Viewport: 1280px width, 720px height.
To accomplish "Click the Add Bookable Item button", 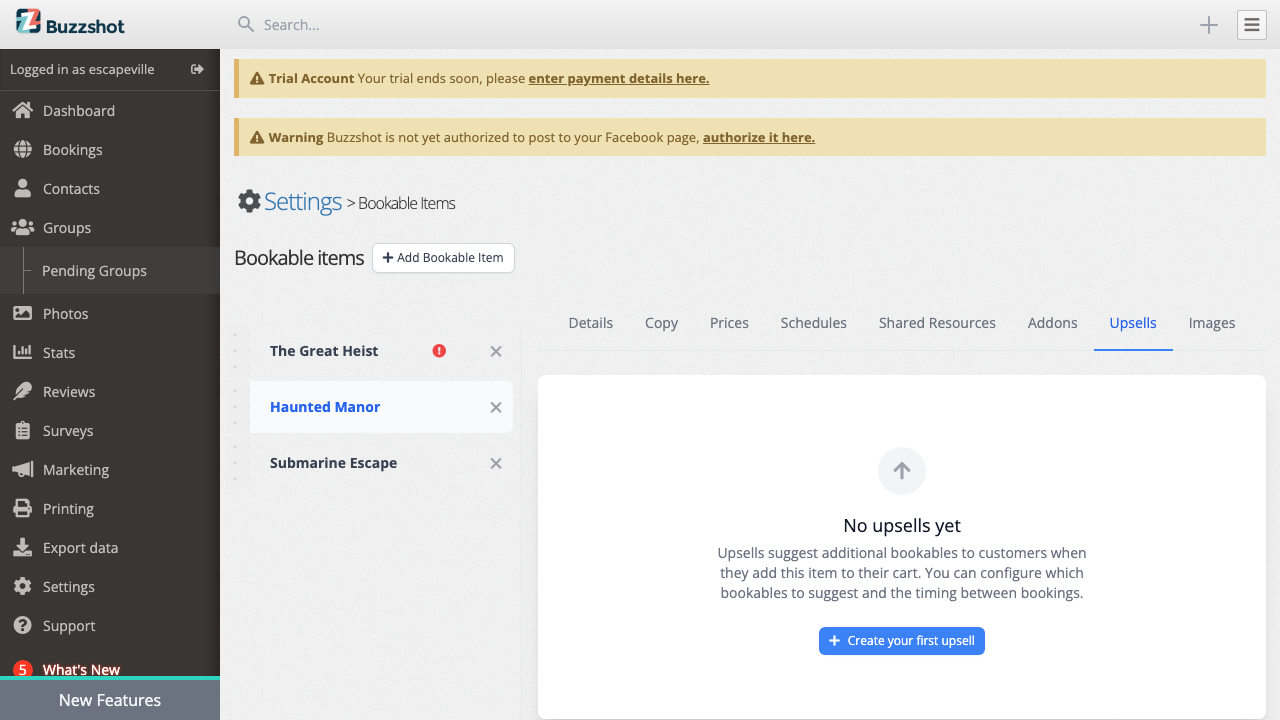I will (x=443, y=257).
